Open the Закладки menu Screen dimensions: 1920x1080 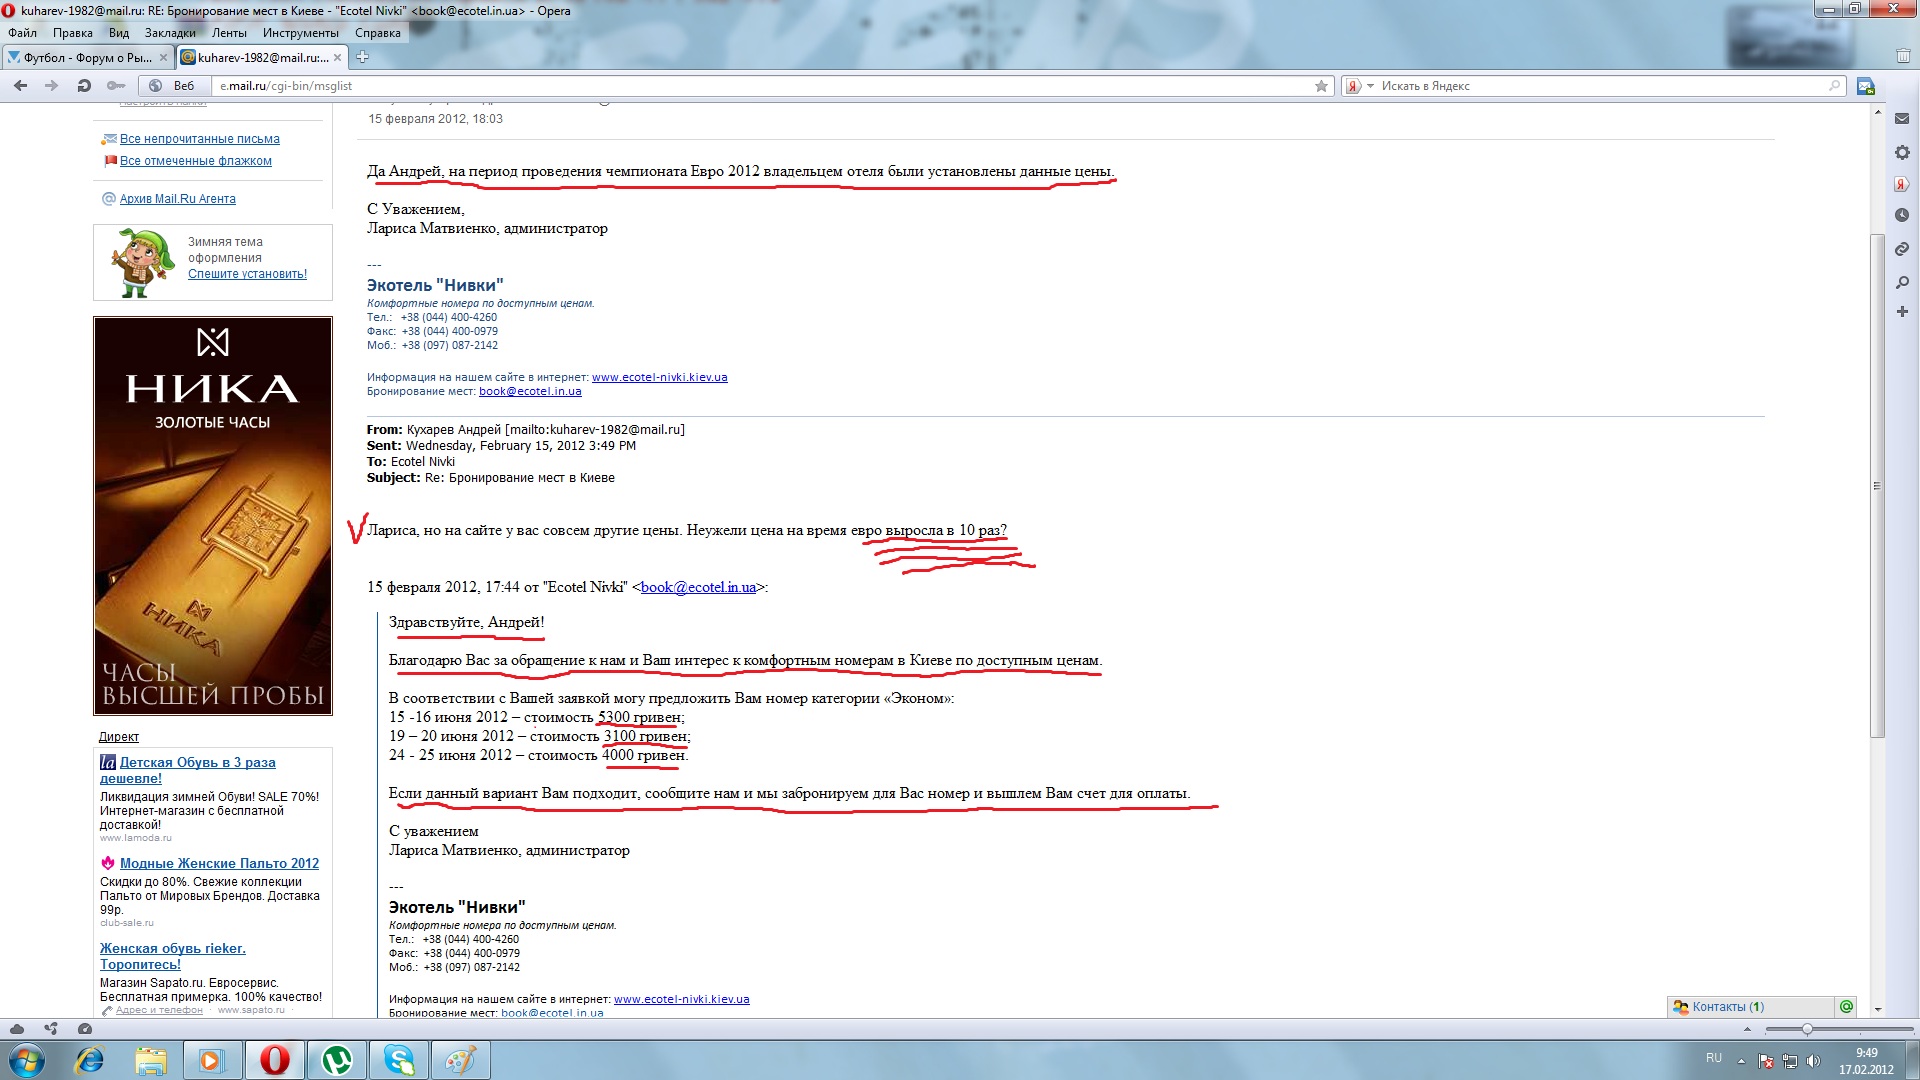point(170,33)
